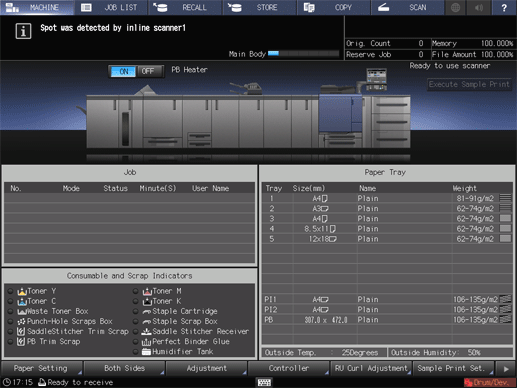Show more bottom buttons with arrow
Viewport: 517px width, 388px height.
(506, 369)
